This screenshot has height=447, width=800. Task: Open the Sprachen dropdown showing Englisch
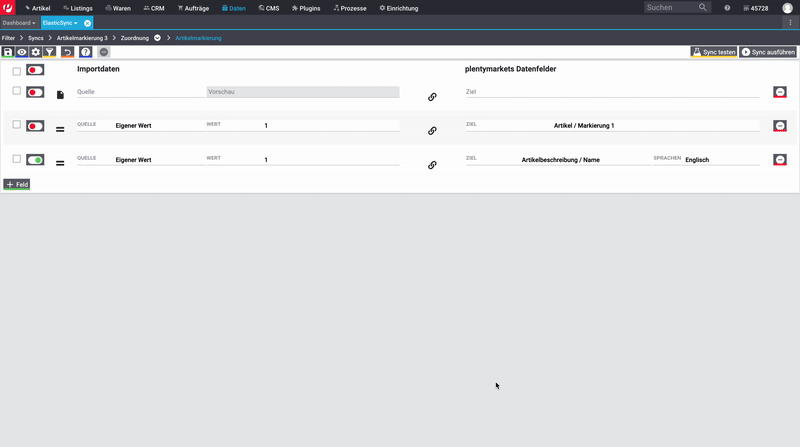click(720, 160)
